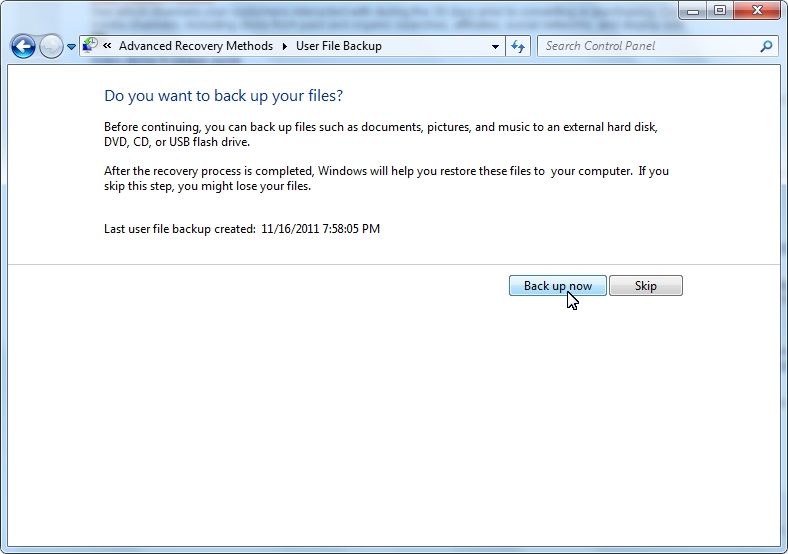The width and height of the screenshot is (788, 554).
Task: Click the recovery icon in address bar
Action: point(90,46)
